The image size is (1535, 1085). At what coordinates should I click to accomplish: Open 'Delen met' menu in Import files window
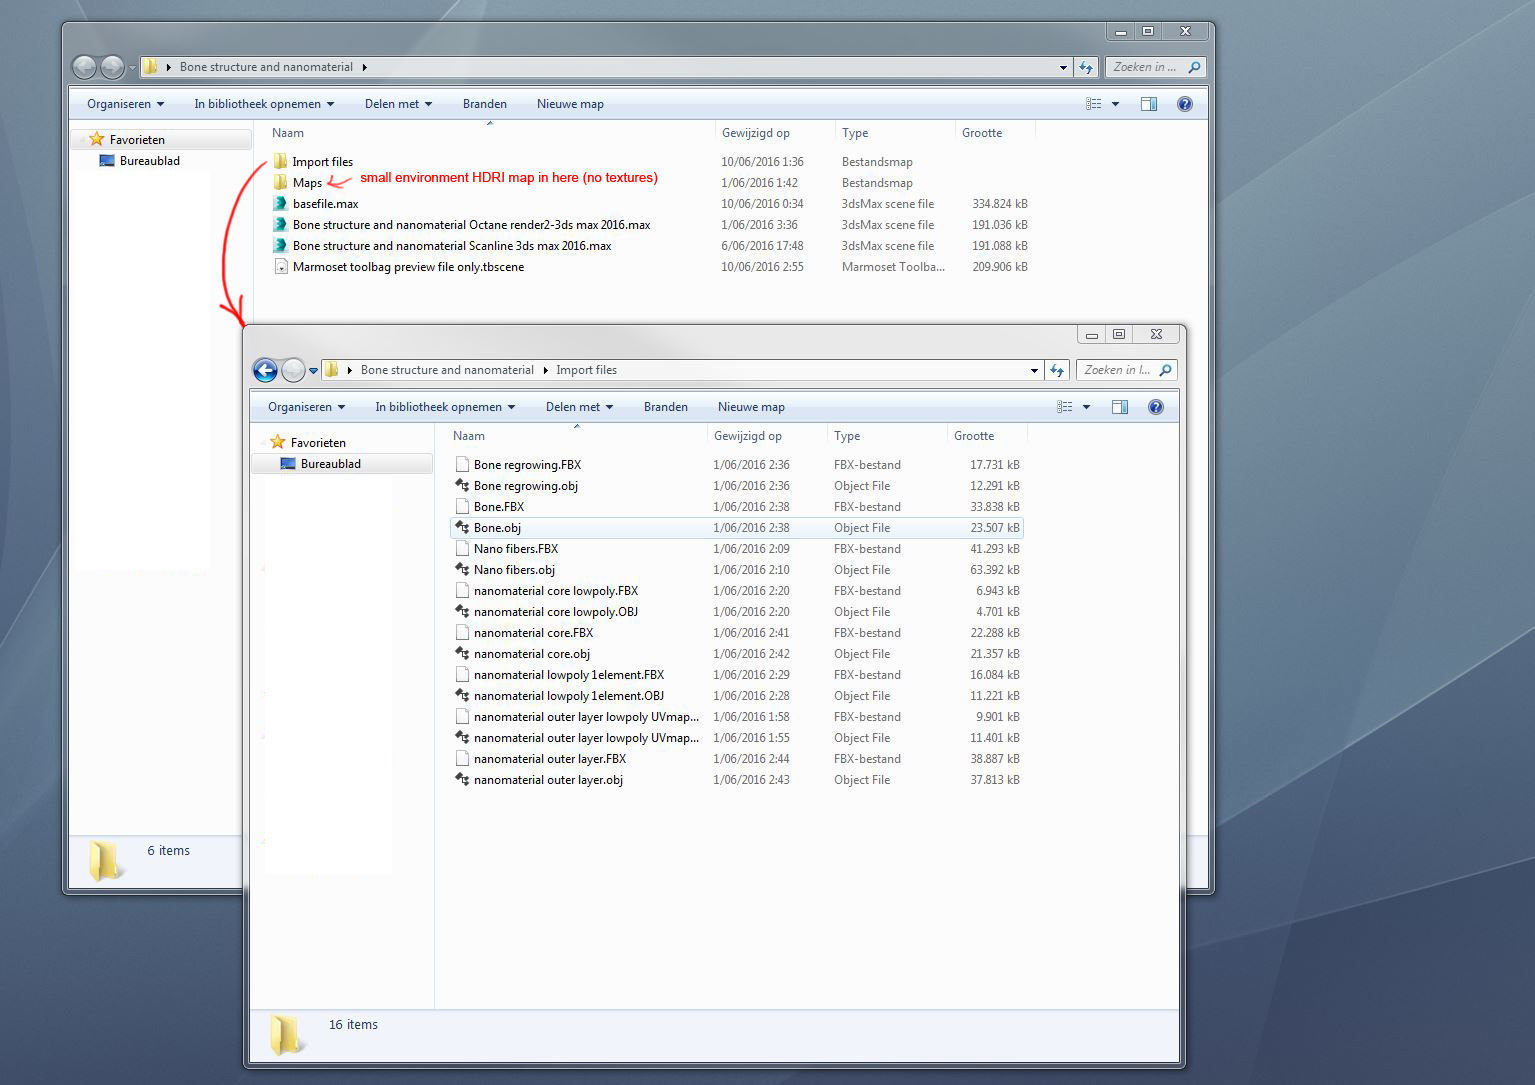579,407
